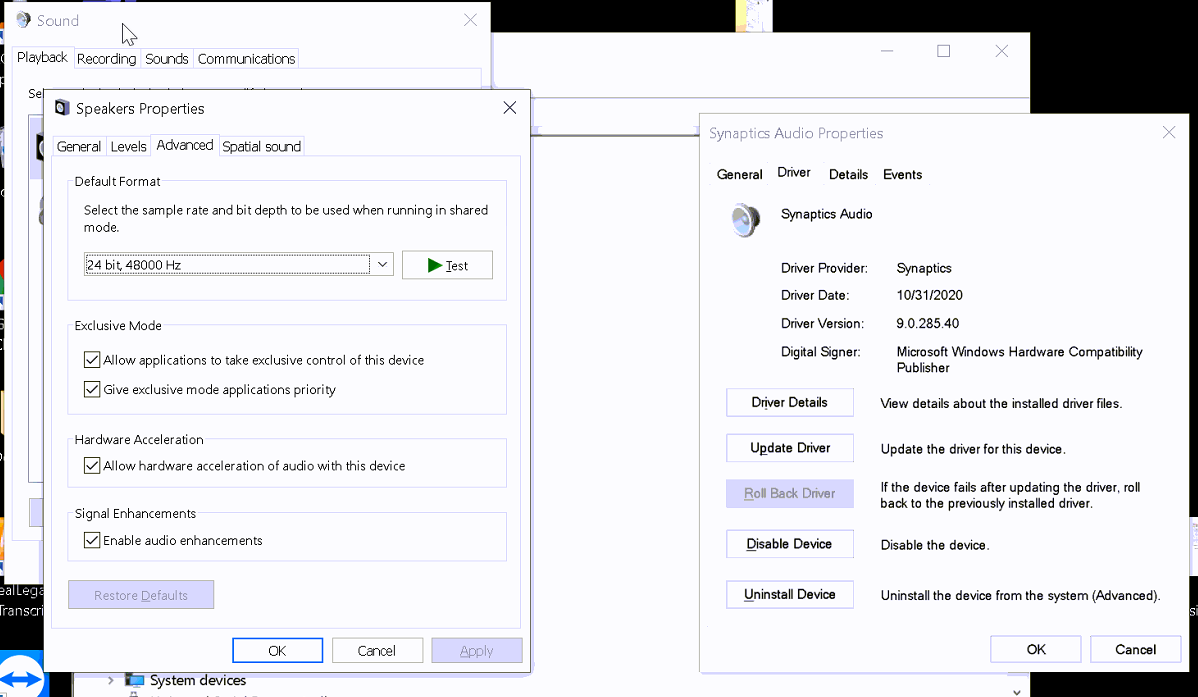Click the Synaptics Audio device name text
The image size is (1198, 697).
826,214
